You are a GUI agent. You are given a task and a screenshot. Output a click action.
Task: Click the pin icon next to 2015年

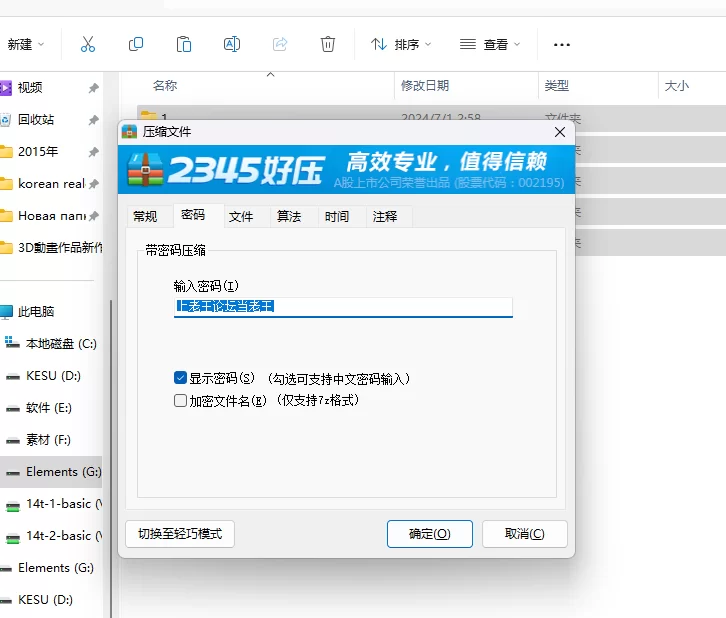point(94,152)
